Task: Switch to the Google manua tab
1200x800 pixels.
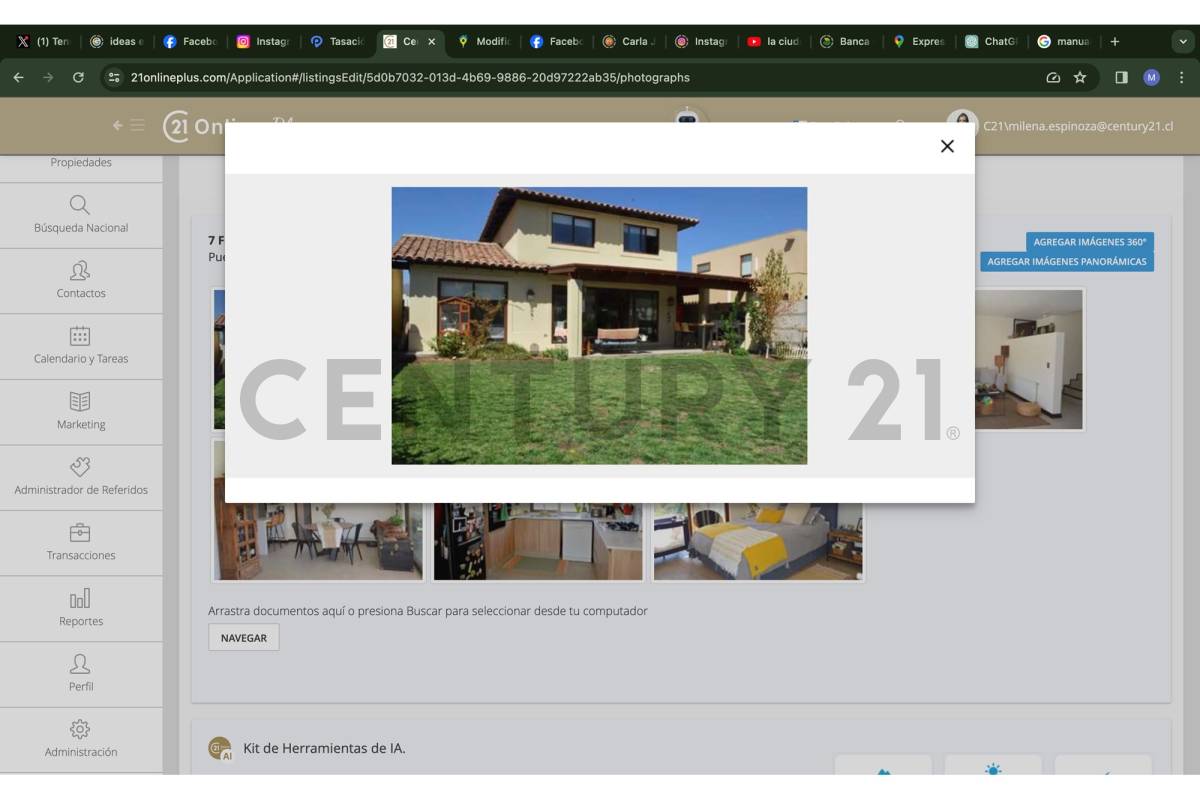Action: pyautogui.click(x=1064, y=42)
